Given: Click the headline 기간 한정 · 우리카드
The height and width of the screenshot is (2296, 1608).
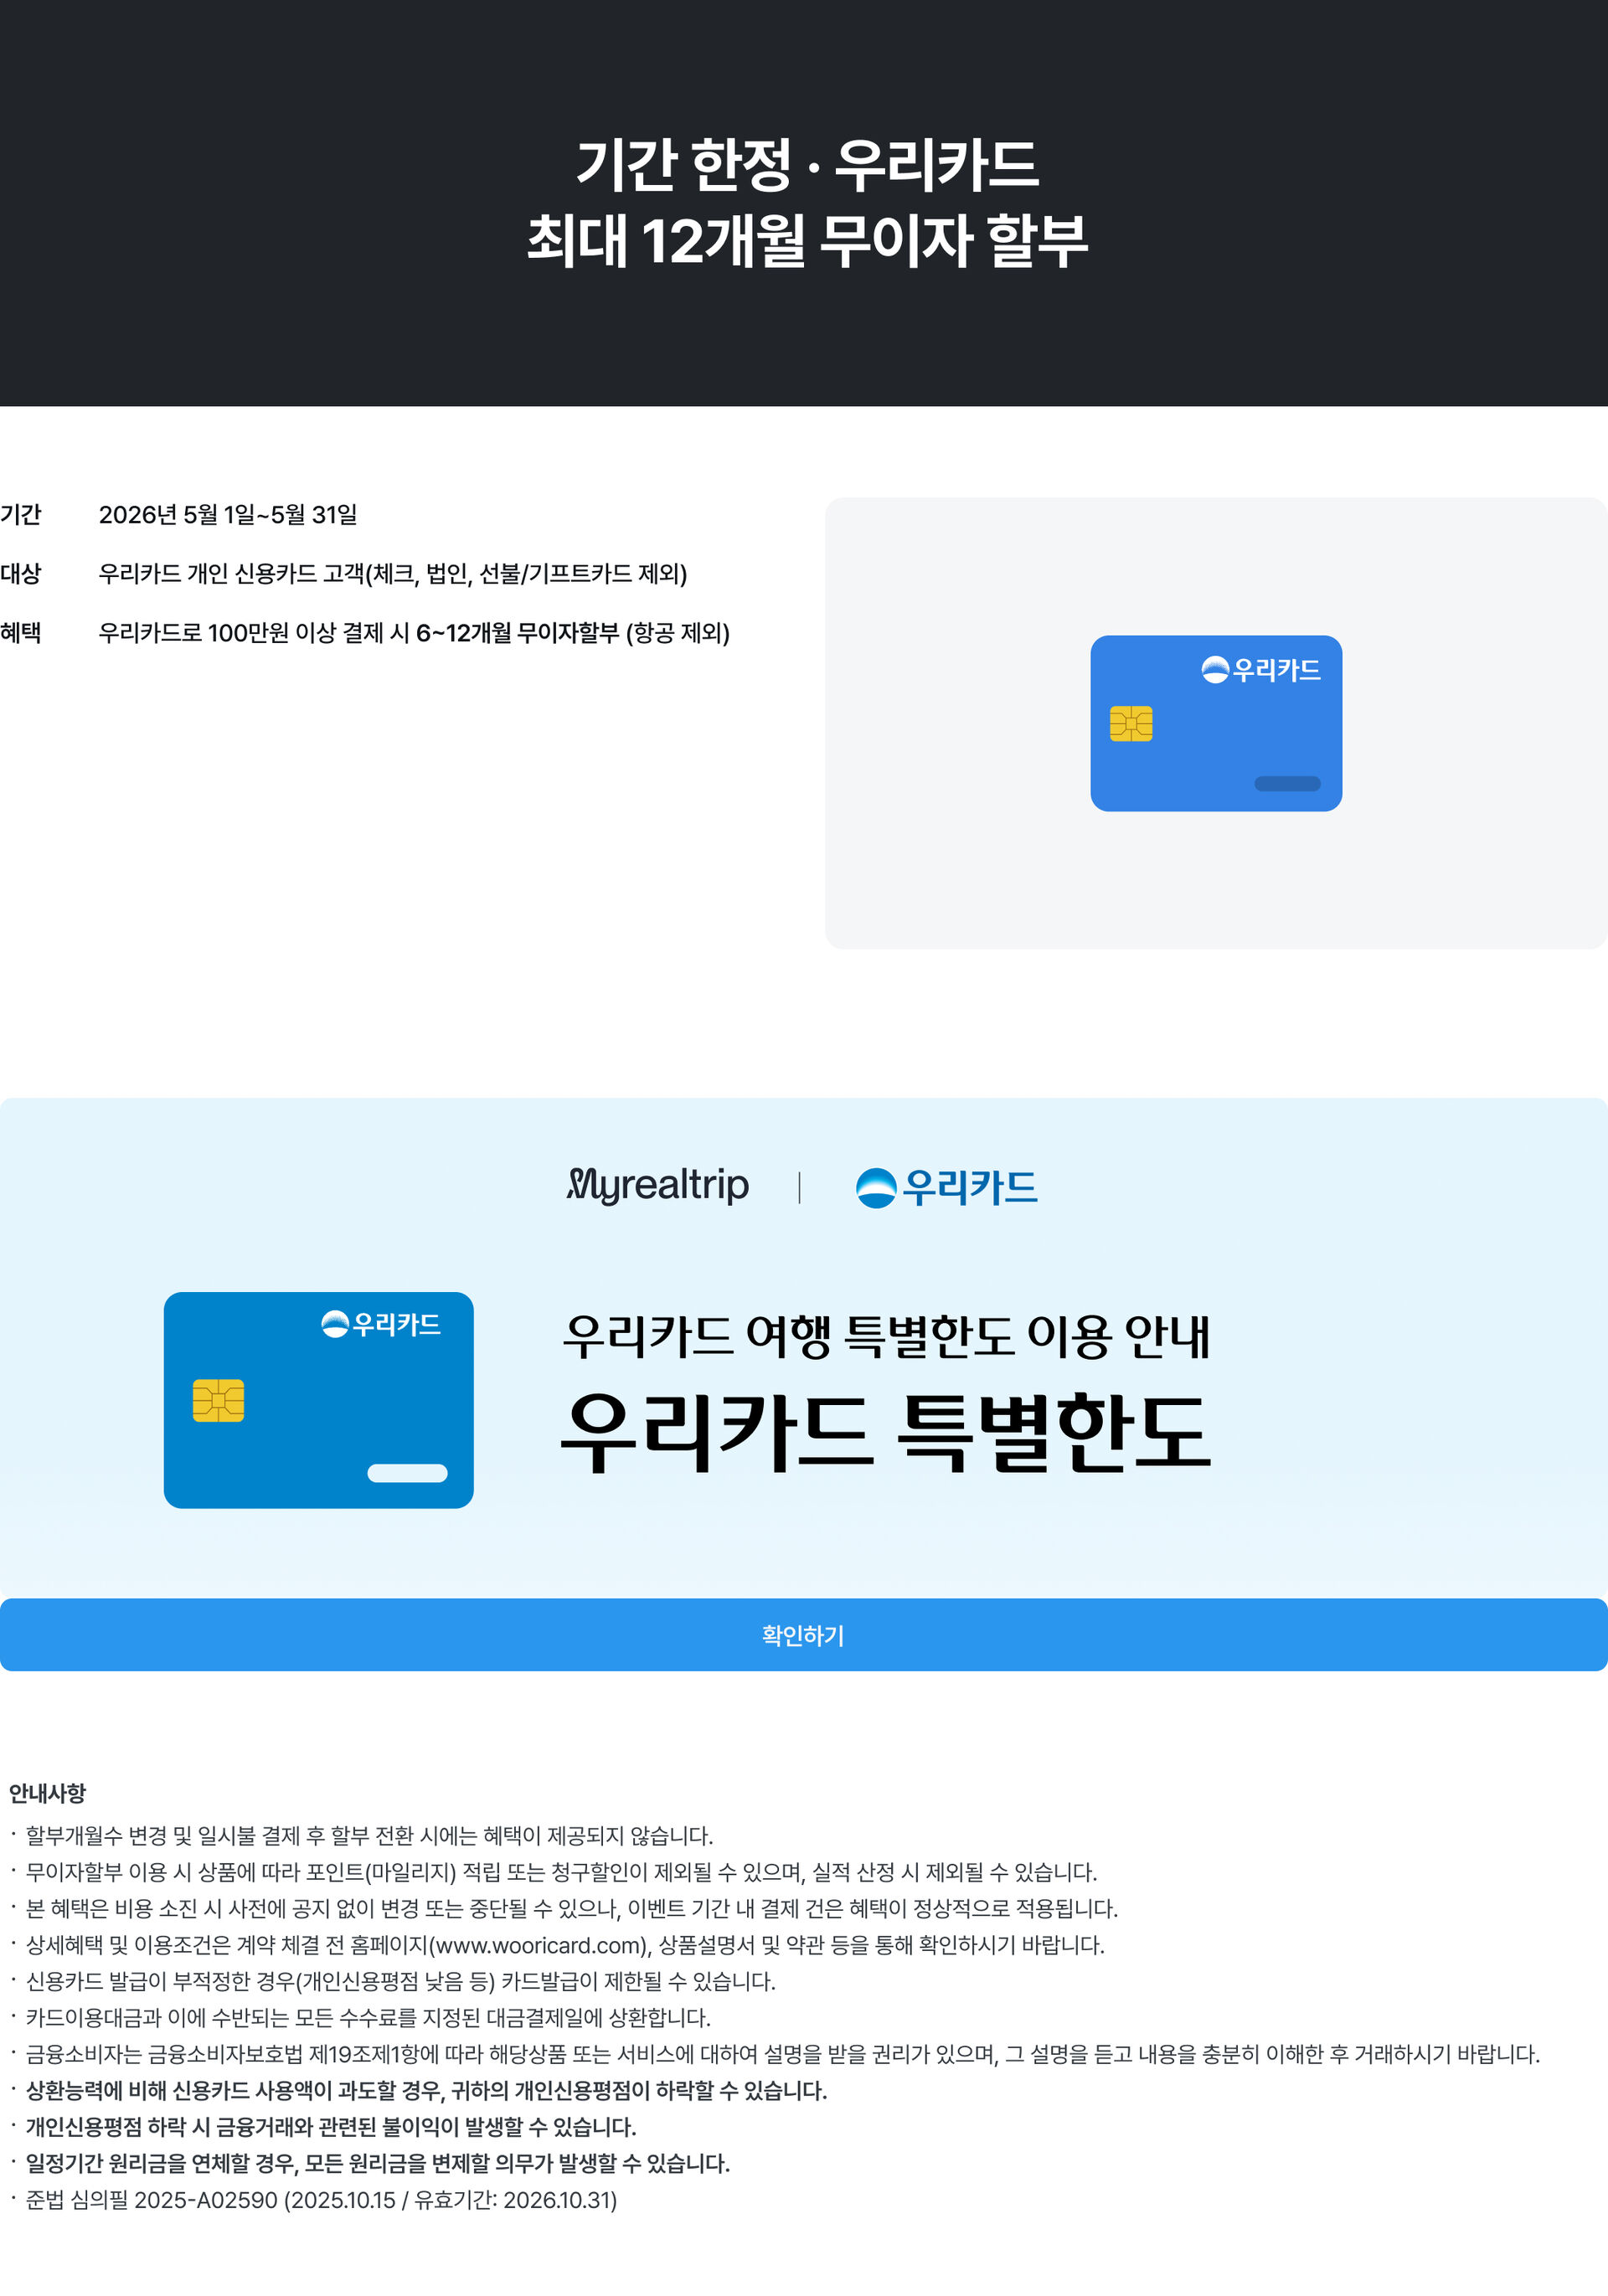Looking at the screenshot, I should coord(807,165).
